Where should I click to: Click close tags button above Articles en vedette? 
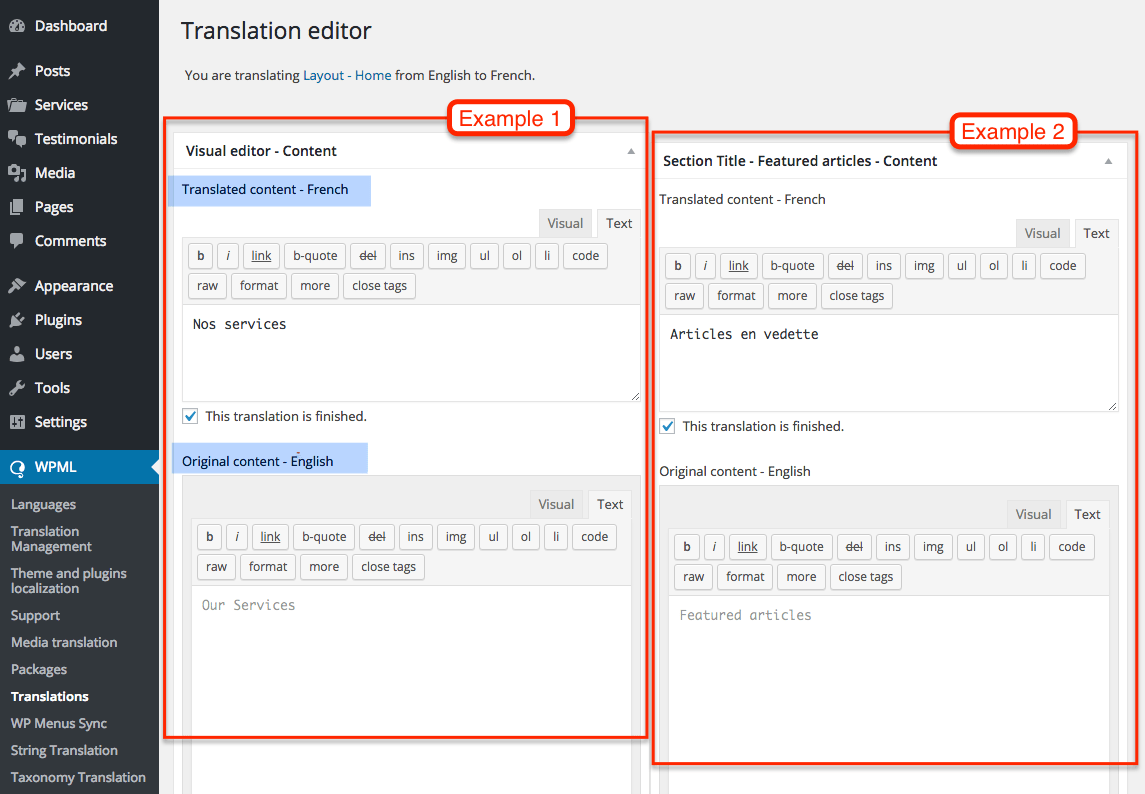tap(857, 295)
